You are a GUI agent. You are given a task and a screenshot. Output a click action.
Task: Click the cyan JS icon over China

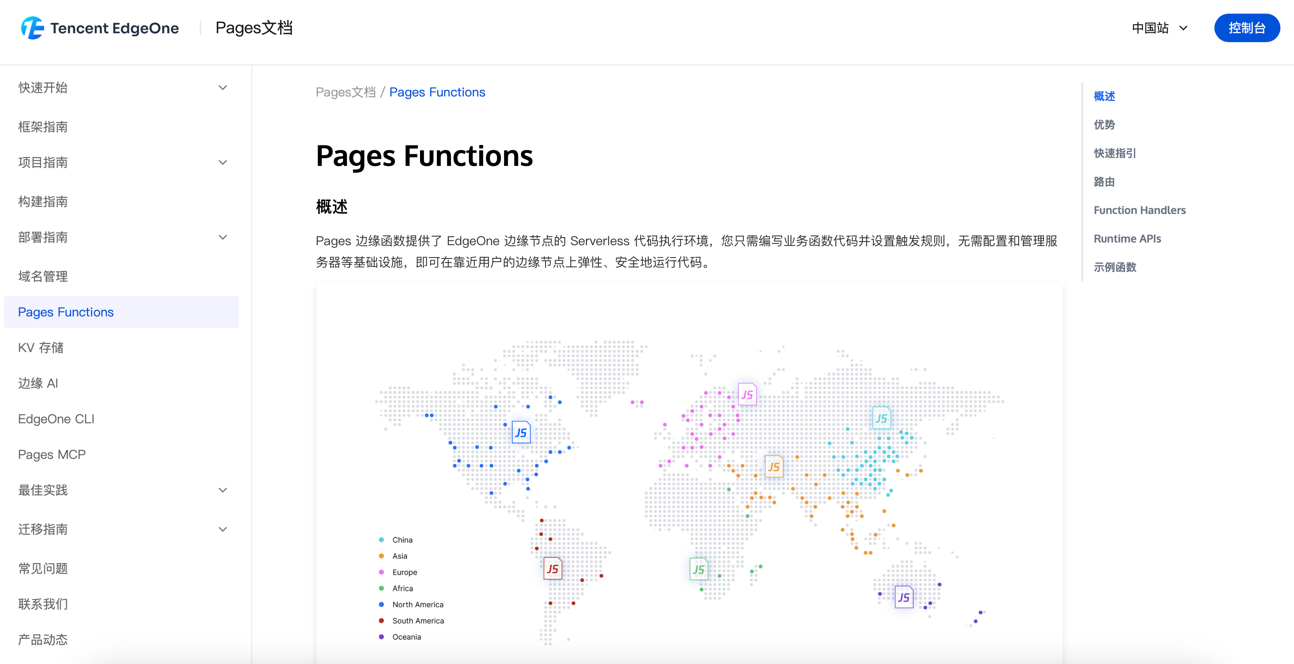pos(881,418)
